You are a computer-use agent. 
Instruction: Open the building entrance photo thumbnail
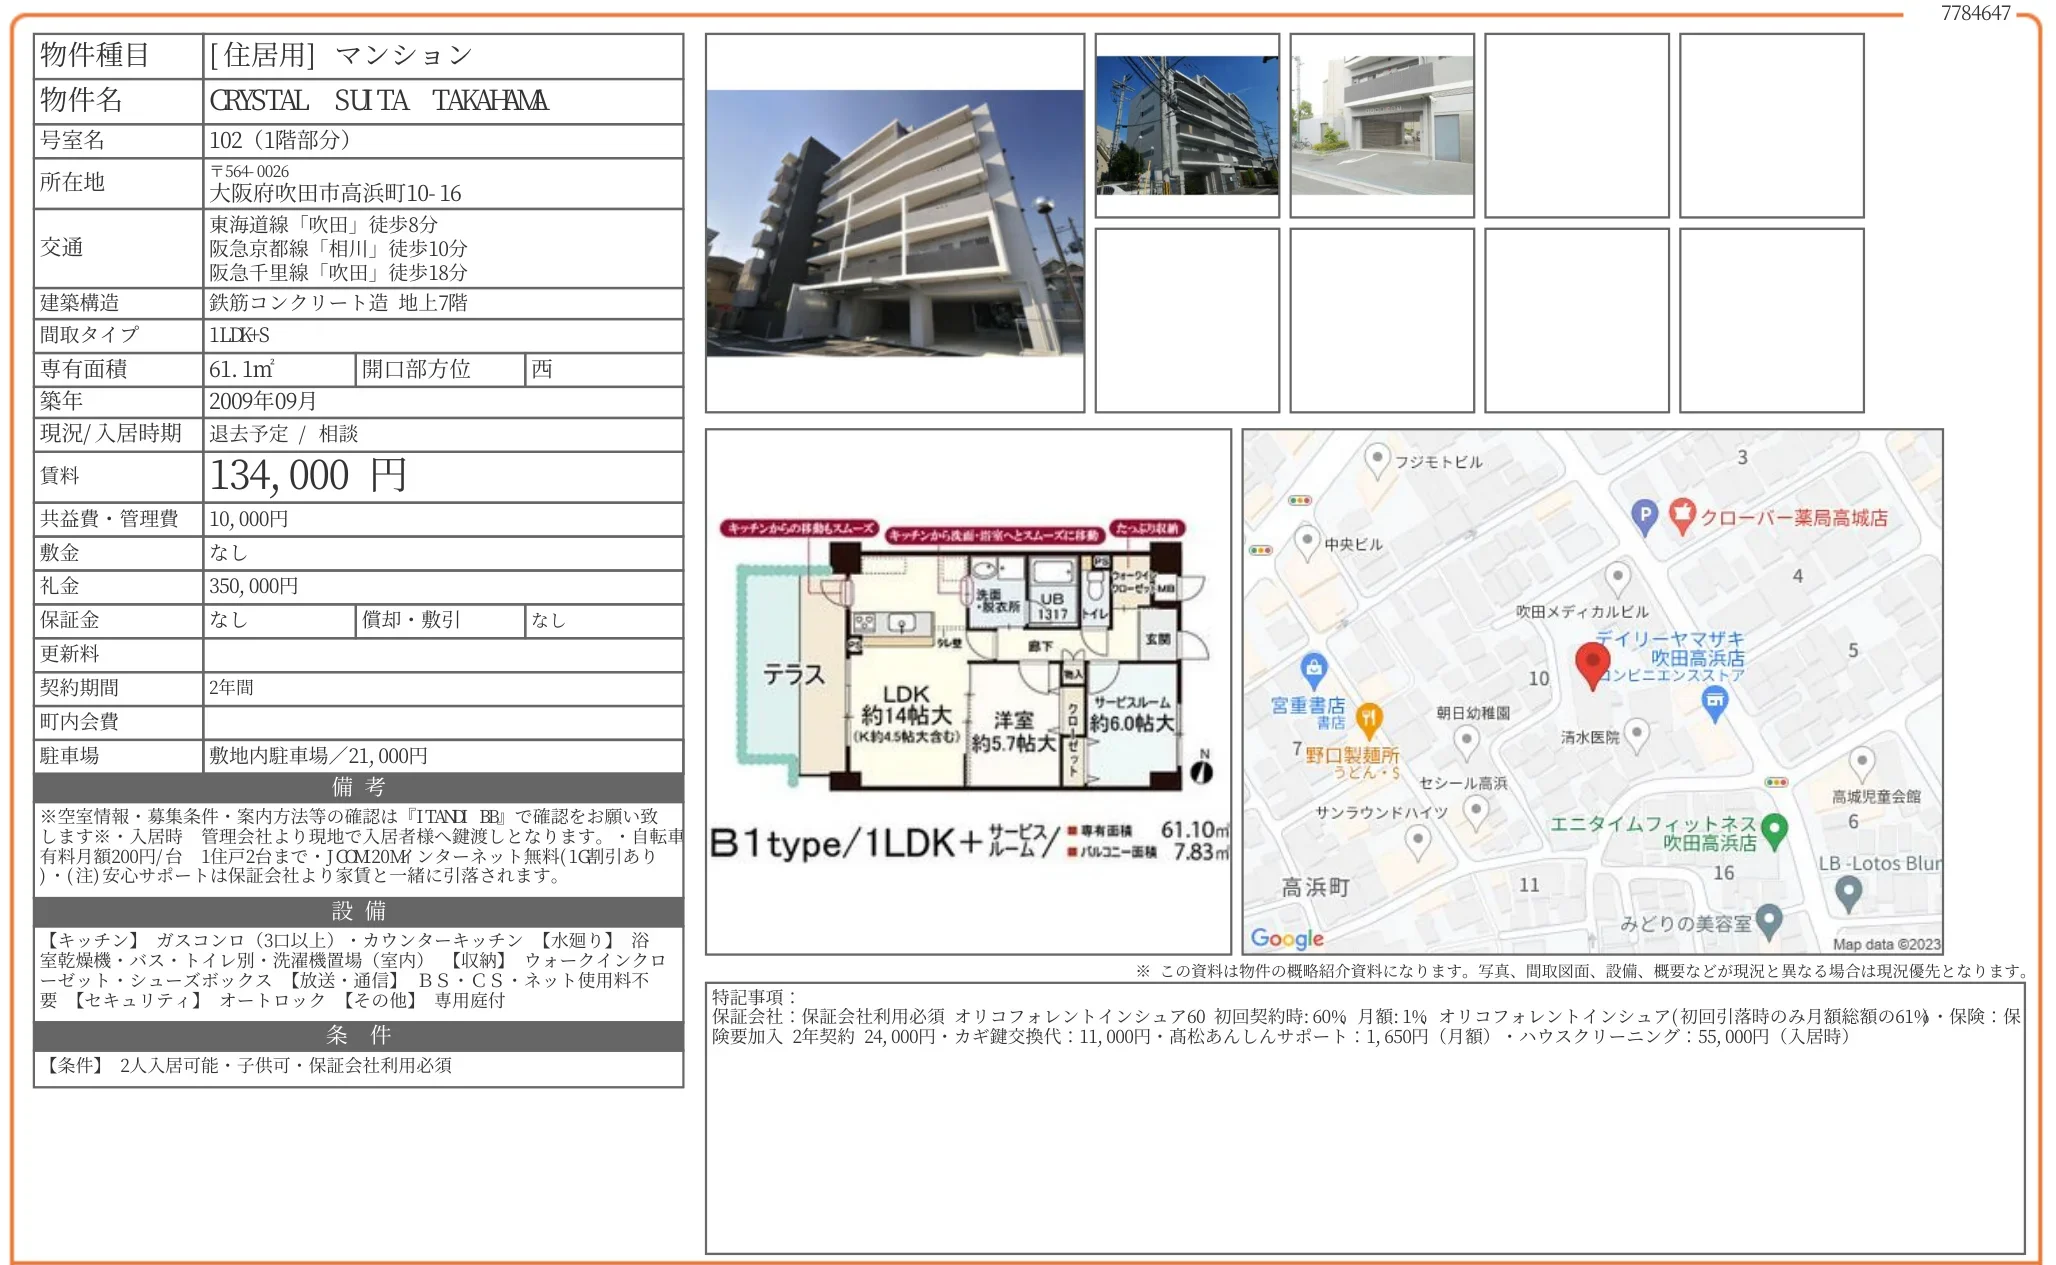(x=1381, y=125)
